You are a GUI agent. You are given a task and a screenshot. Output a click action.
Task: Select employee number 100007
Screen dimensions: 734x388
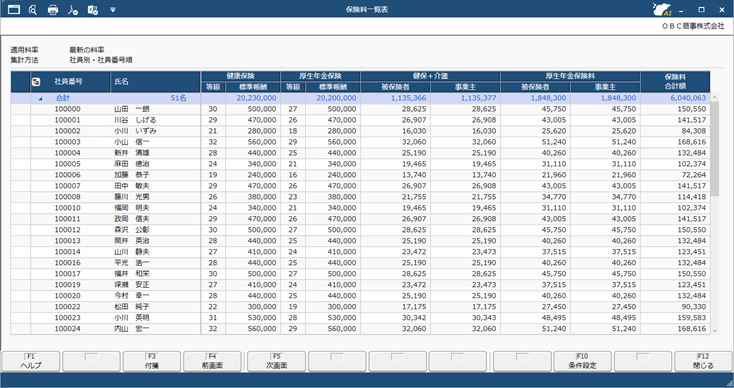tap(67, 186)
